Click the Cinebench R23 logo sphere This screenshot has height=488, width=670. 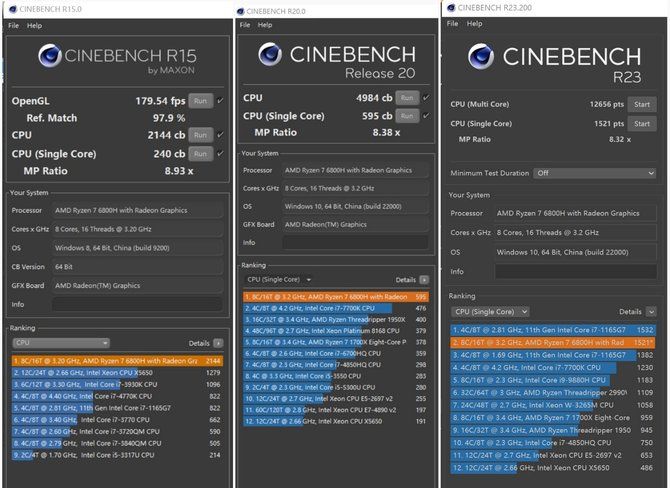click(x=483, y=57)
